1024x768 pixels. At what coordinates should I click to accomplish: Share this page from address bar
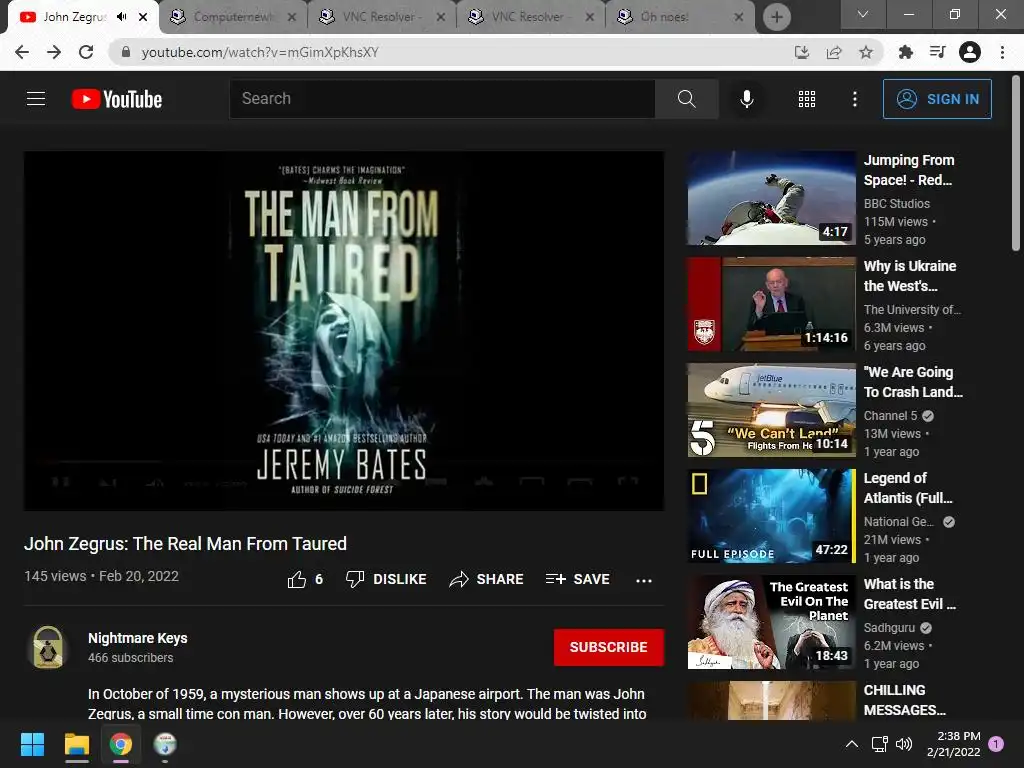pyautogui.click(x=834, y=52)
